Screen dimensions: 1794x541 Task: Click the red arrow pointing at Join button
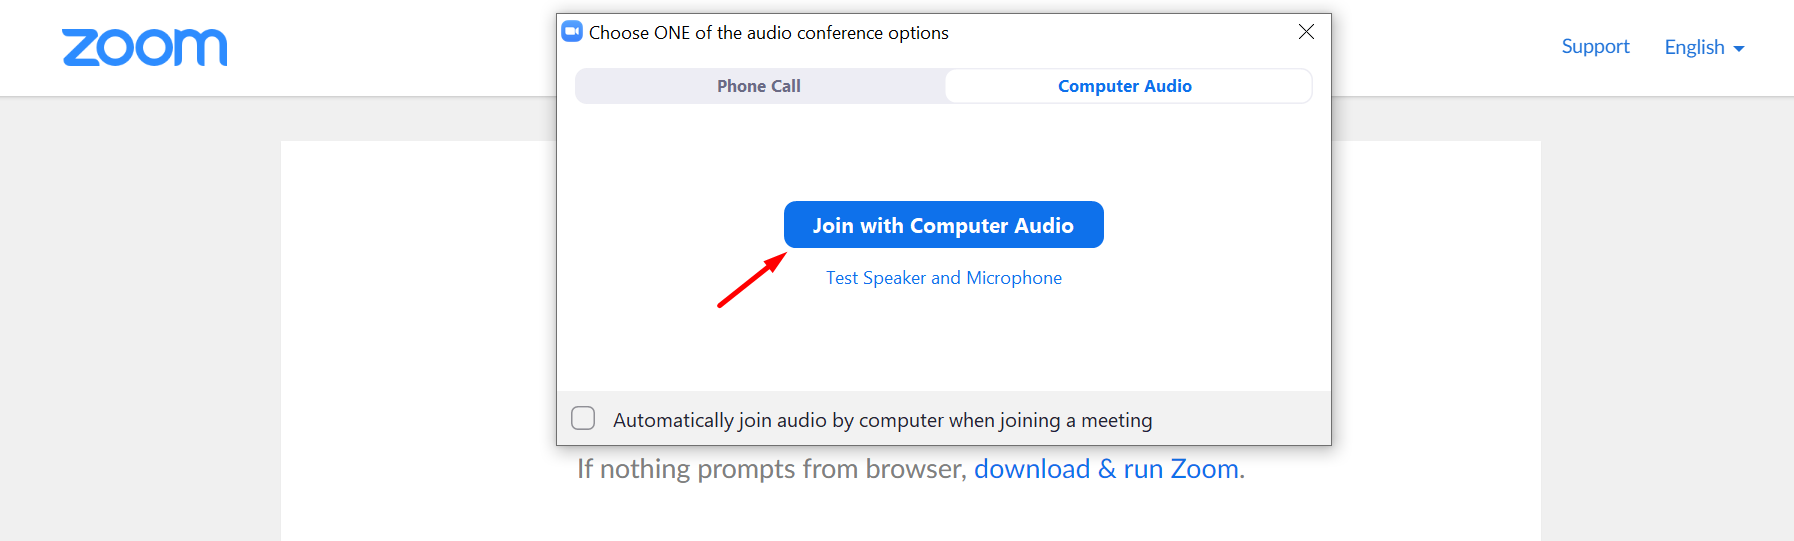tap(751, 280)
